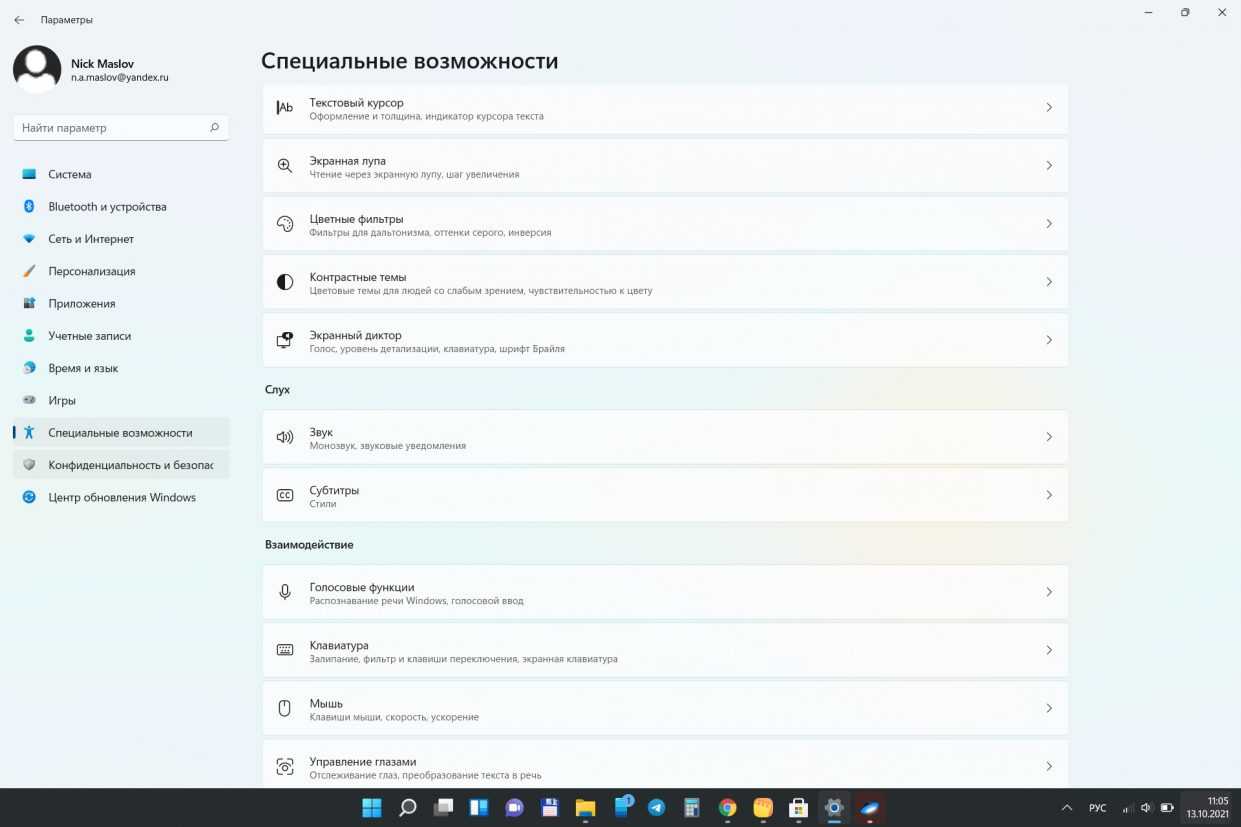Click the Экранный диктор narrator icon
Image resolution: width=1241 pixels, height=827 pixels.
coord(285,340)
